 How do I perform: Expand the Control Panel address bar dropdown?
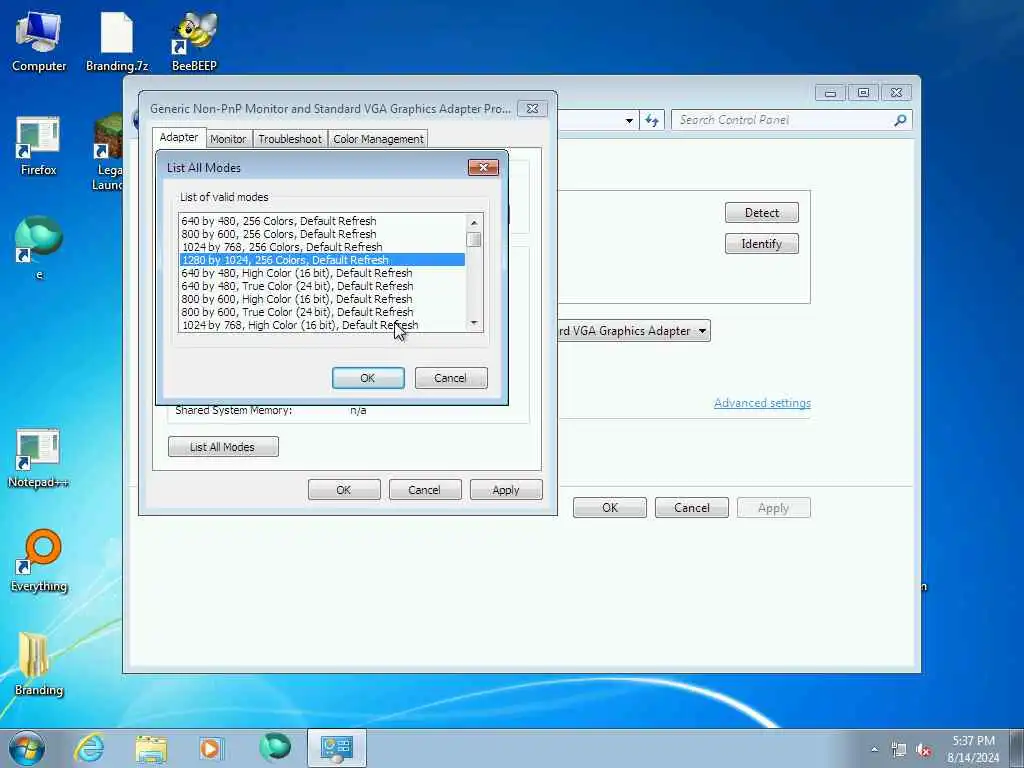(x=629, y=121)
